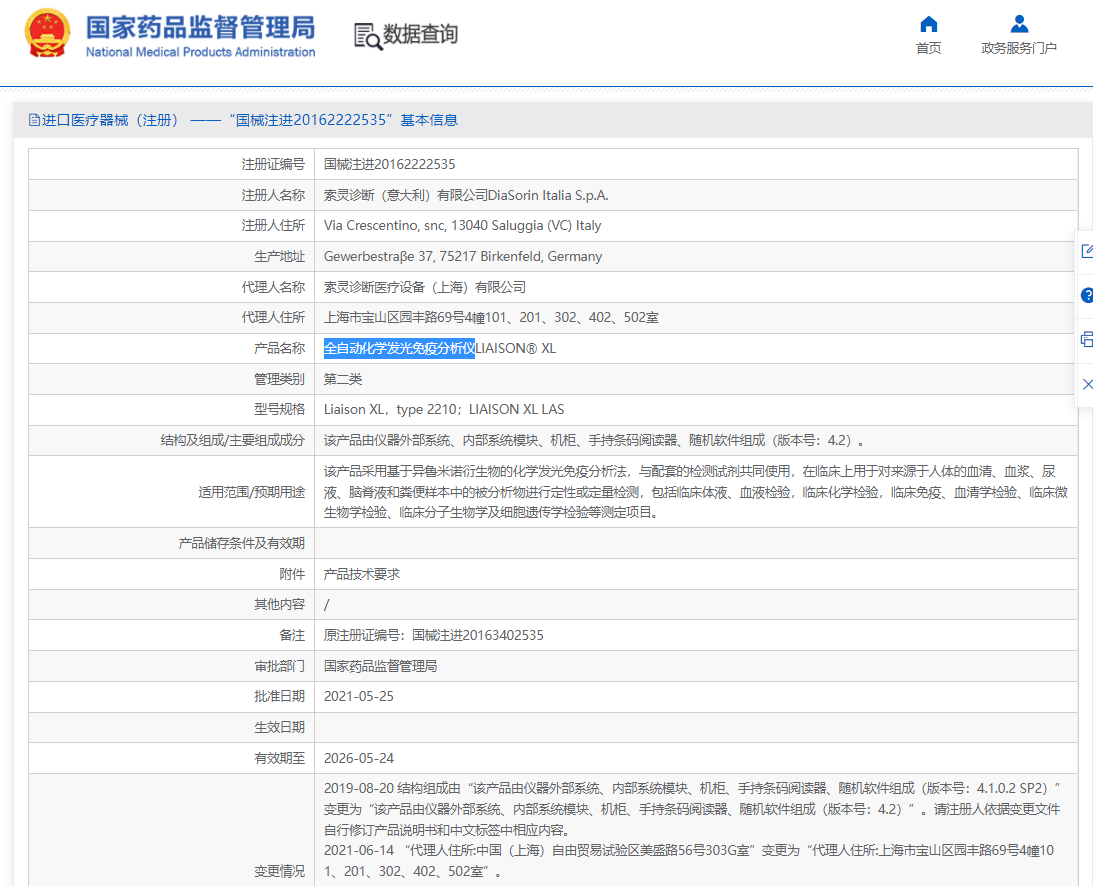Click the Gewerbestraβe 37, 75217 Birkenfeld address
The height and width of the screenshot is (886, 1093).
coord(463,257)
